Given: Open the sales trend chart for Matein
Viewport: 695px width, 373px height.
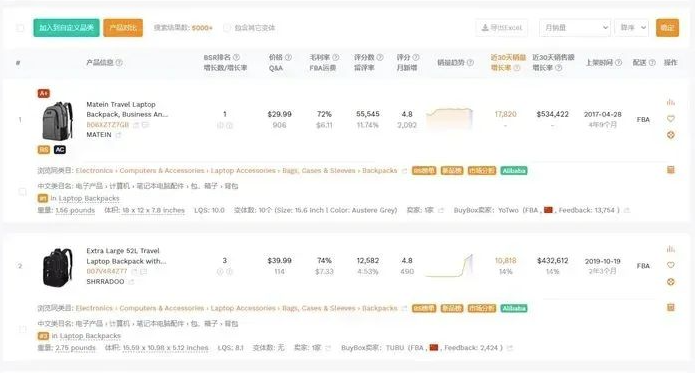Looking at the screenshot, I should (449, 119).
